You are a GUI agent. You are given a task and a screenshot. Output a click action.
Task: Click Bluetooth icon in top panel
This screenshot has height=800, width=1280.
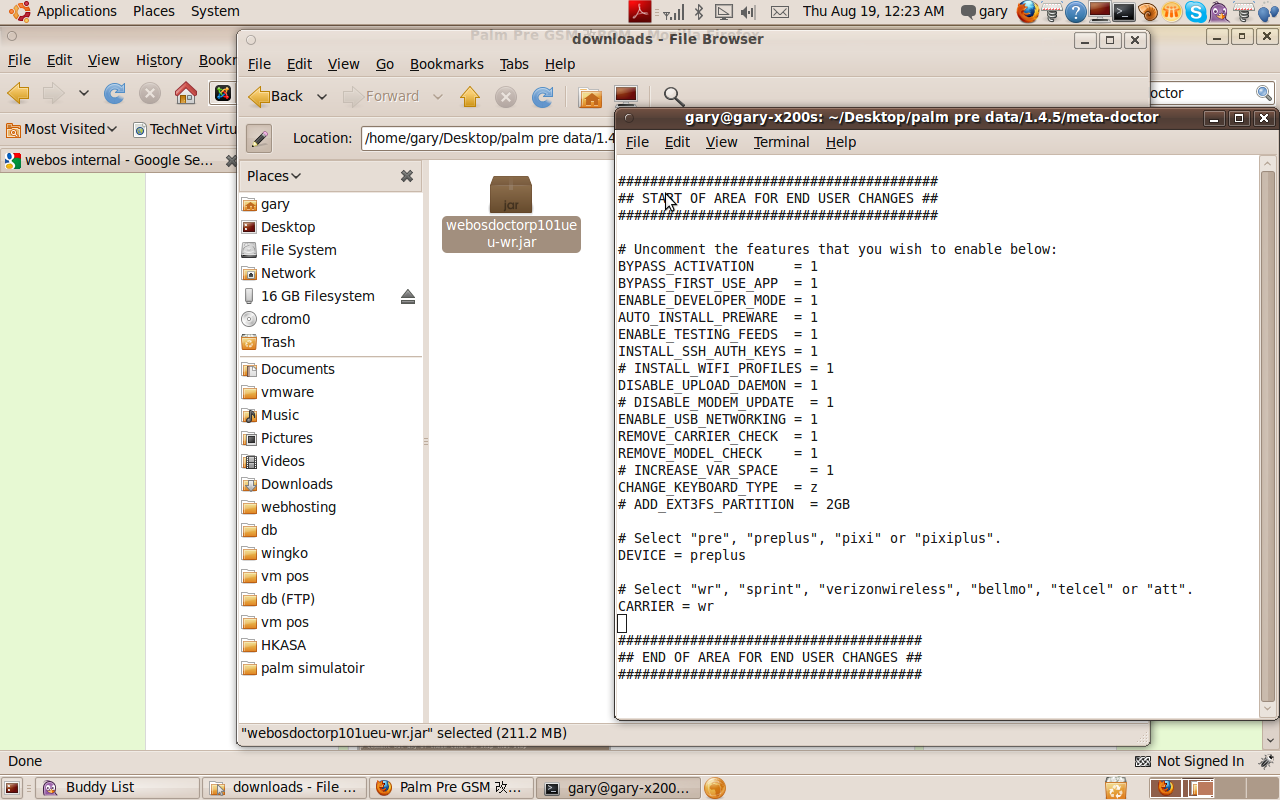tap(699, 11)
